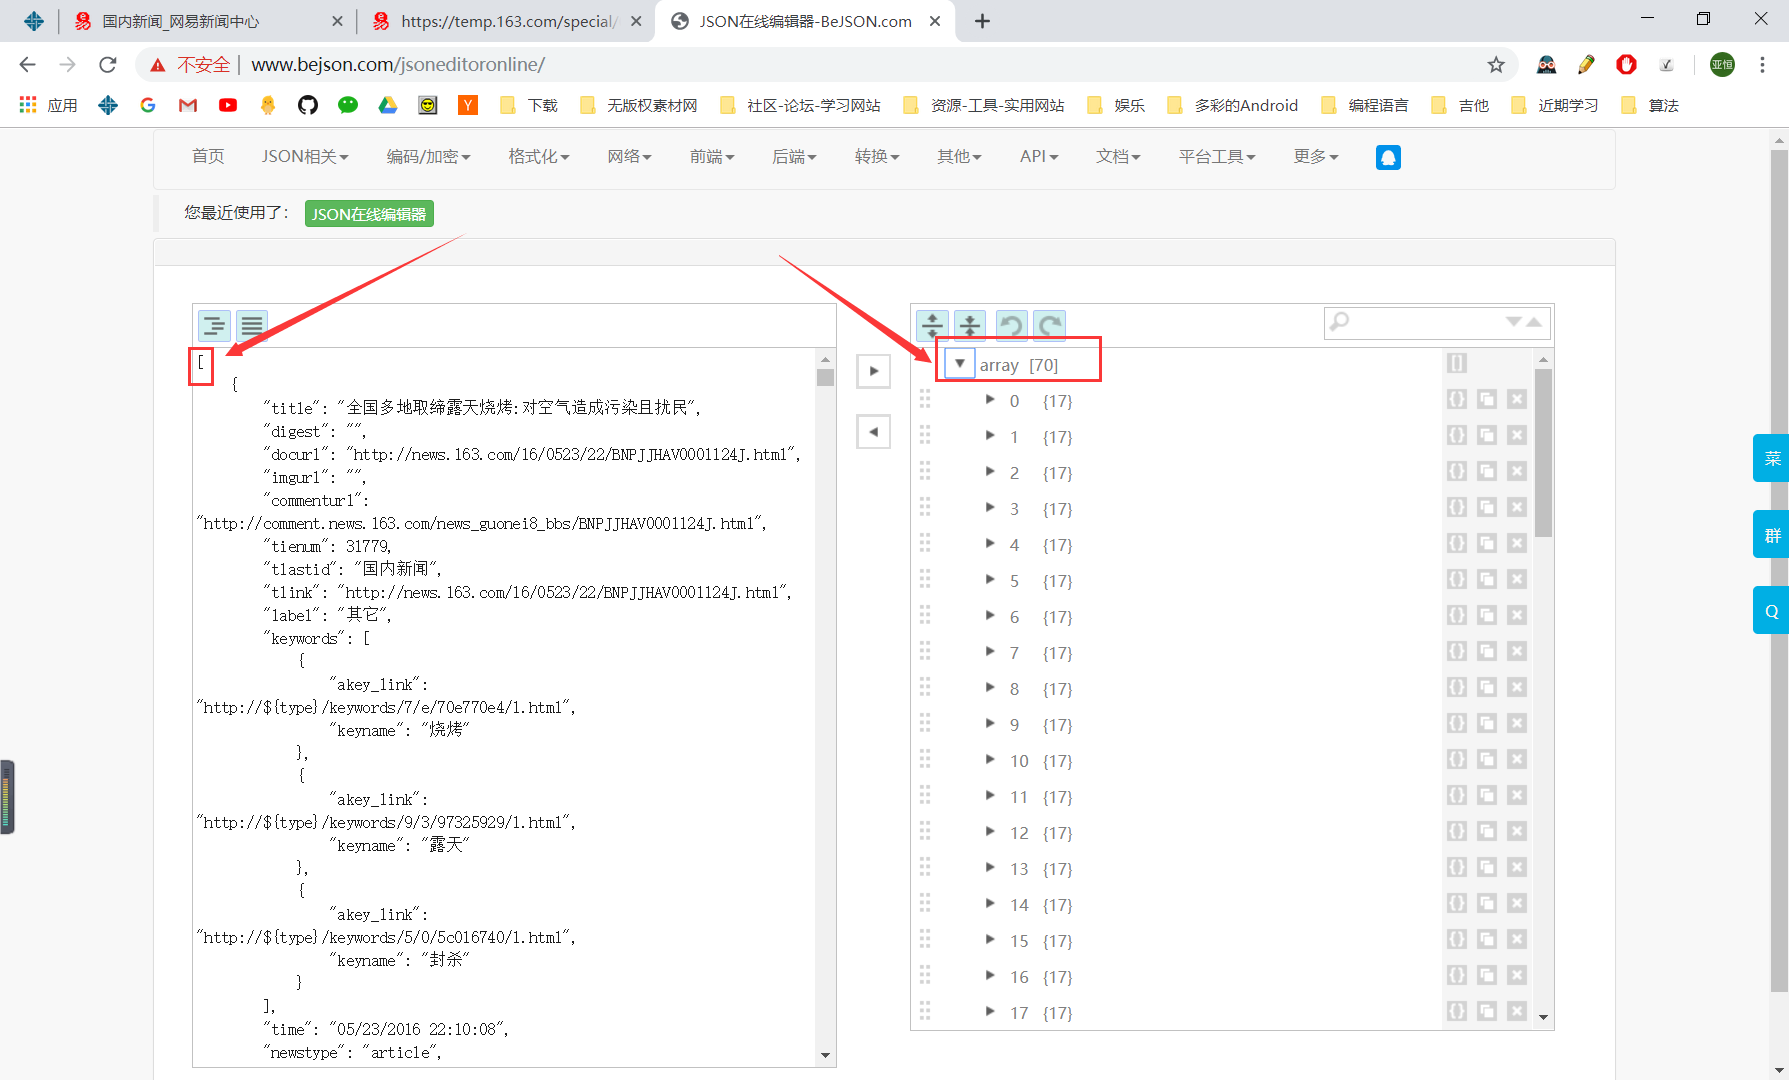Undo last action in tree editor
Screen dimensions: 1789x1080
click(x=1011, y=325)
